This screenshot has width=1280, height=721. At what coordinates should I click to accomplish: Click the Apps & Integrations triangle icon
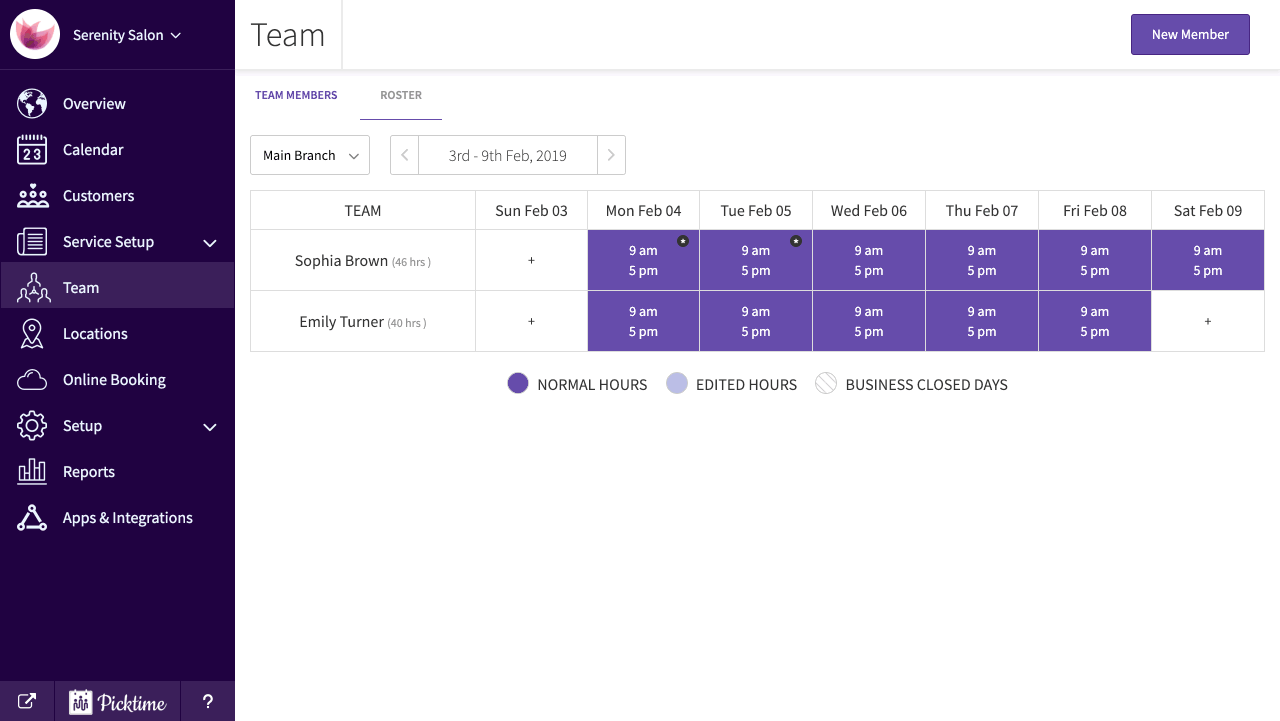(32, 518)
